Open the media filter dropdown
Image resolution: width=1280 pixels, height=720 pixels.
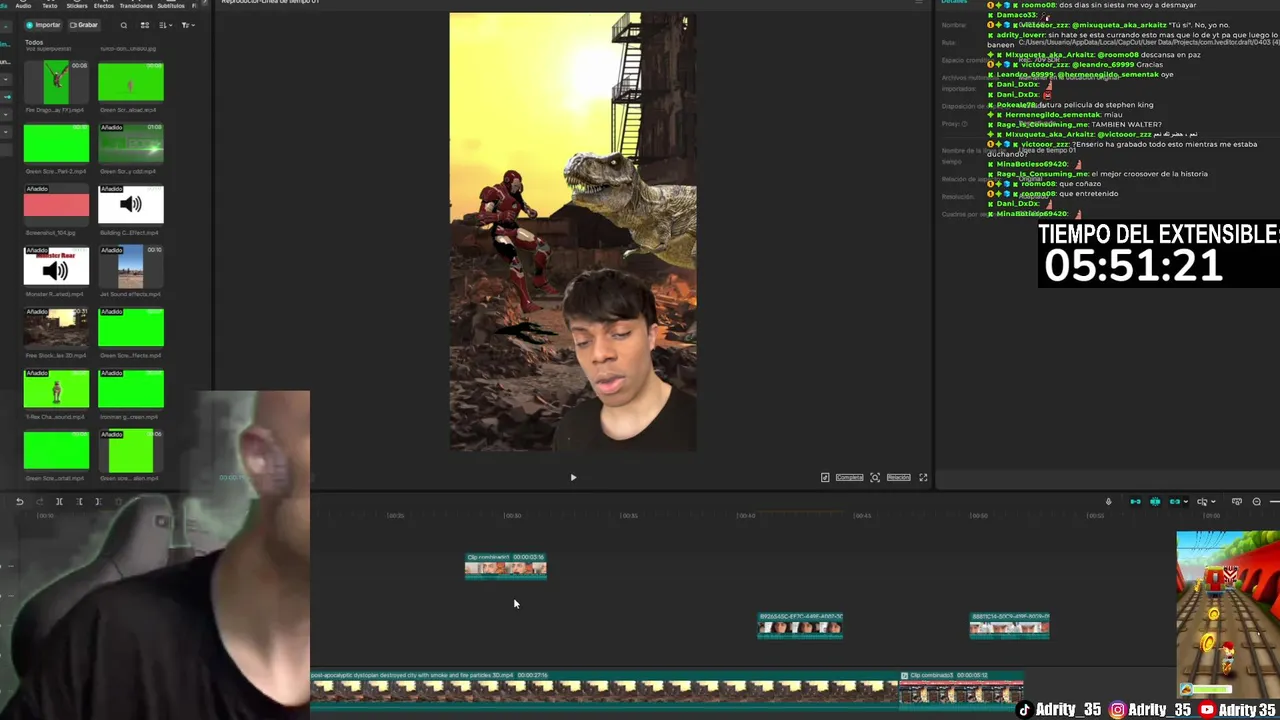coord(188,25)
